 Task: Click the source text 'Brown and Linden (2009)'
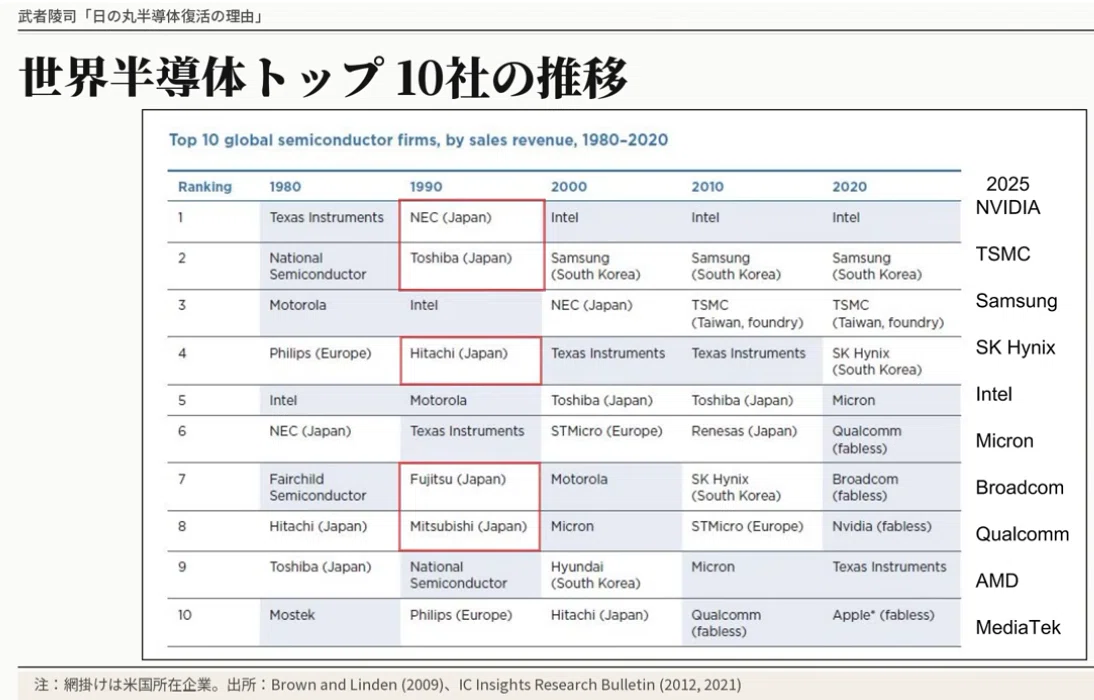[x=357, y=685]
